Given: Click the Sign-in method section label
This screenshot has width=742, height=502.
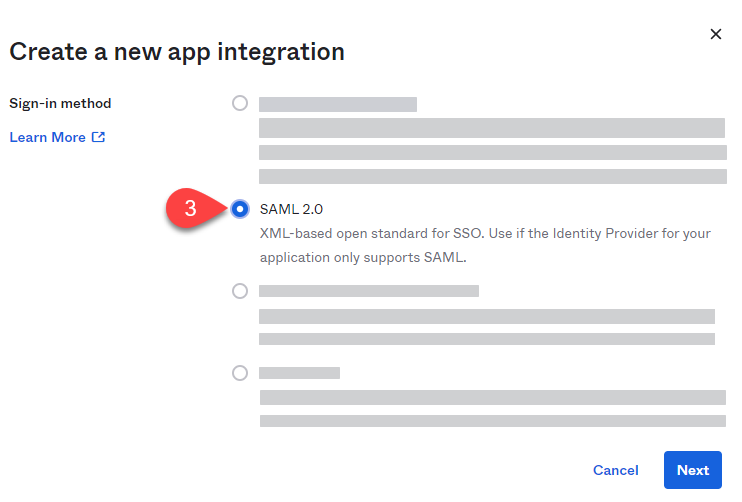Looking at the screenshot, I should 60,103.
